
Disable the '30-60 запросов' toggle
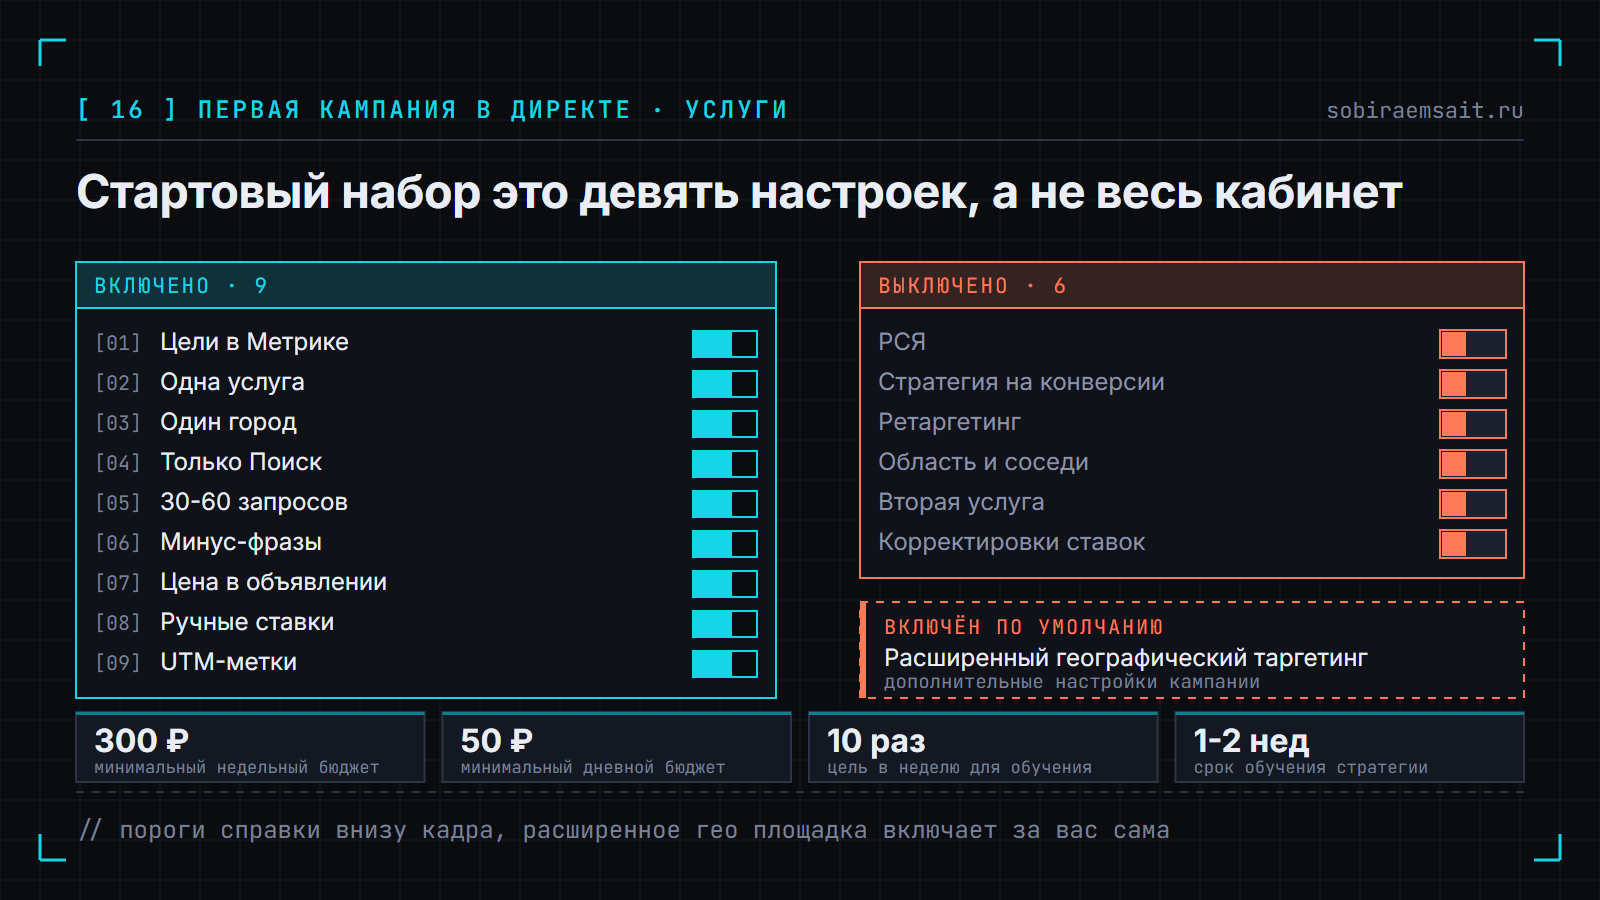tap(725, 504)
